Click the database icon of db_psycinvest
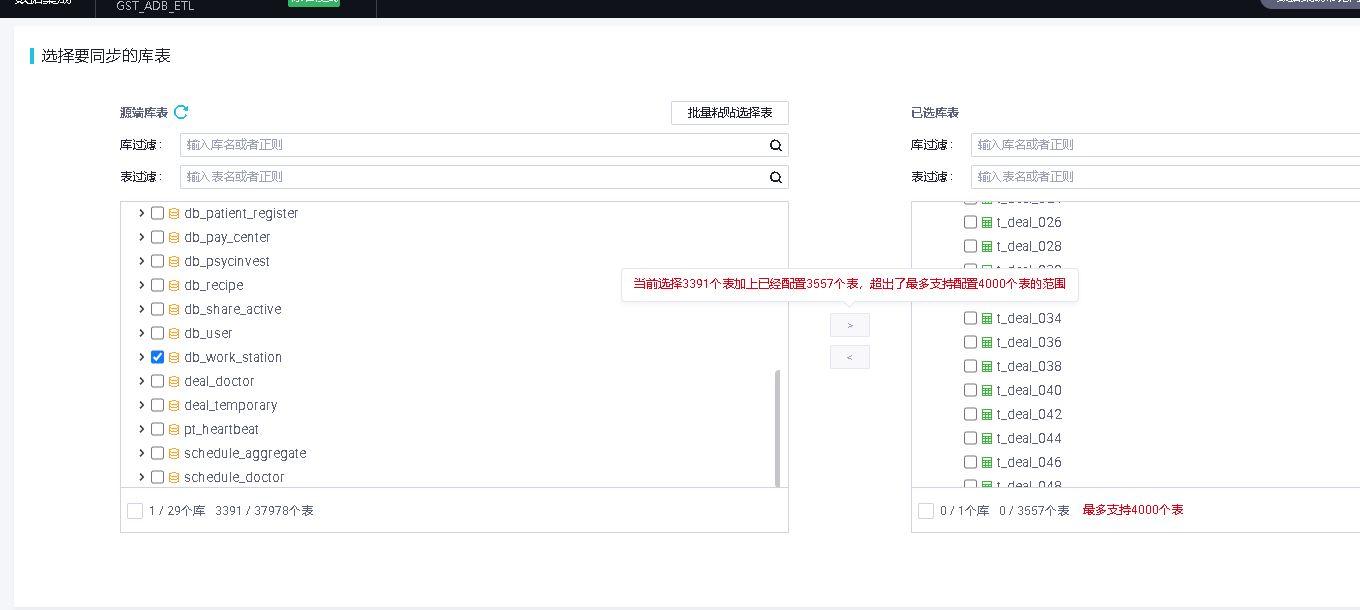Image resolution: width=1360 pixels, height=610 pixels. click(174, 261)
